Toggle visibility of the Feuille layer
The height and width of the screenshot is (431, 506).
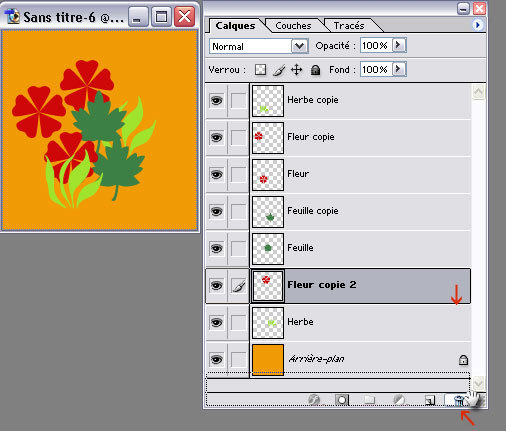(x=217, y=248)
